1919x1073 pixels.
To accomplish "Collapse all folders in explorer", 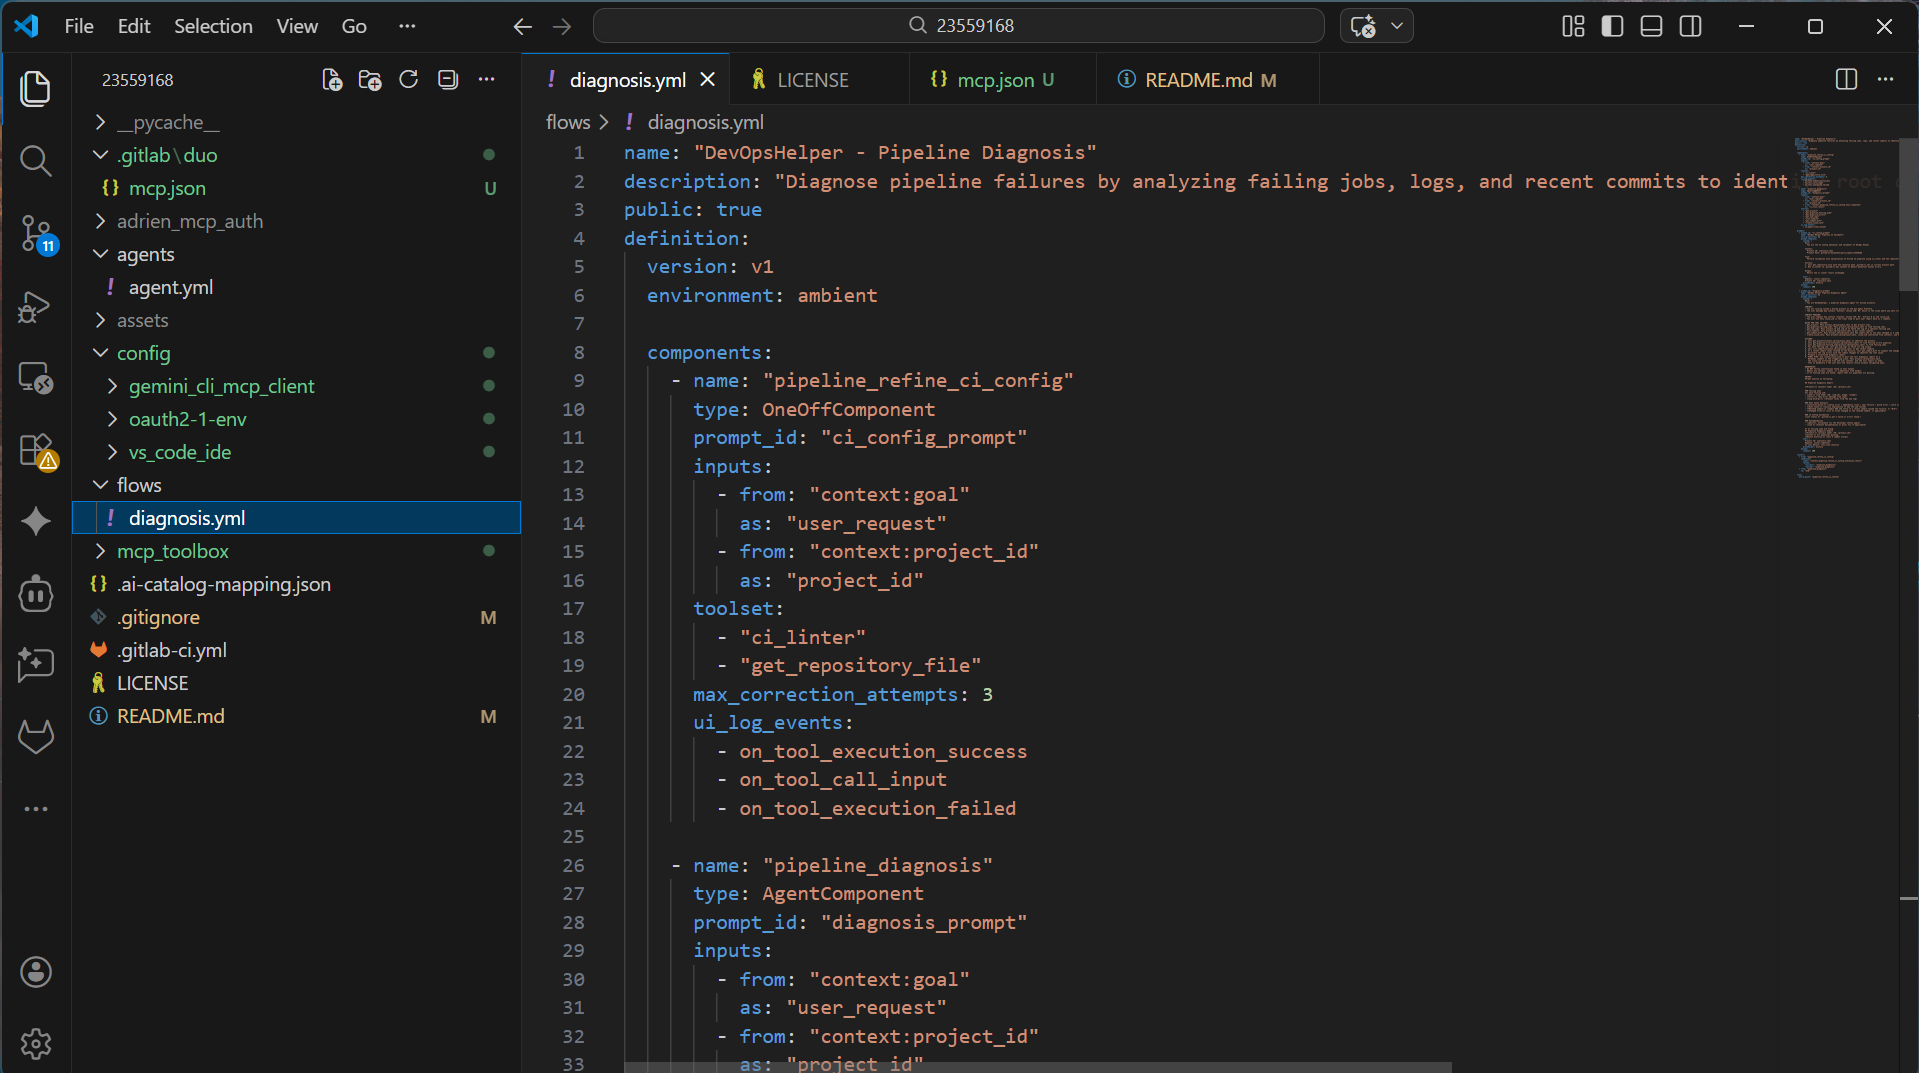I will 447,80.
